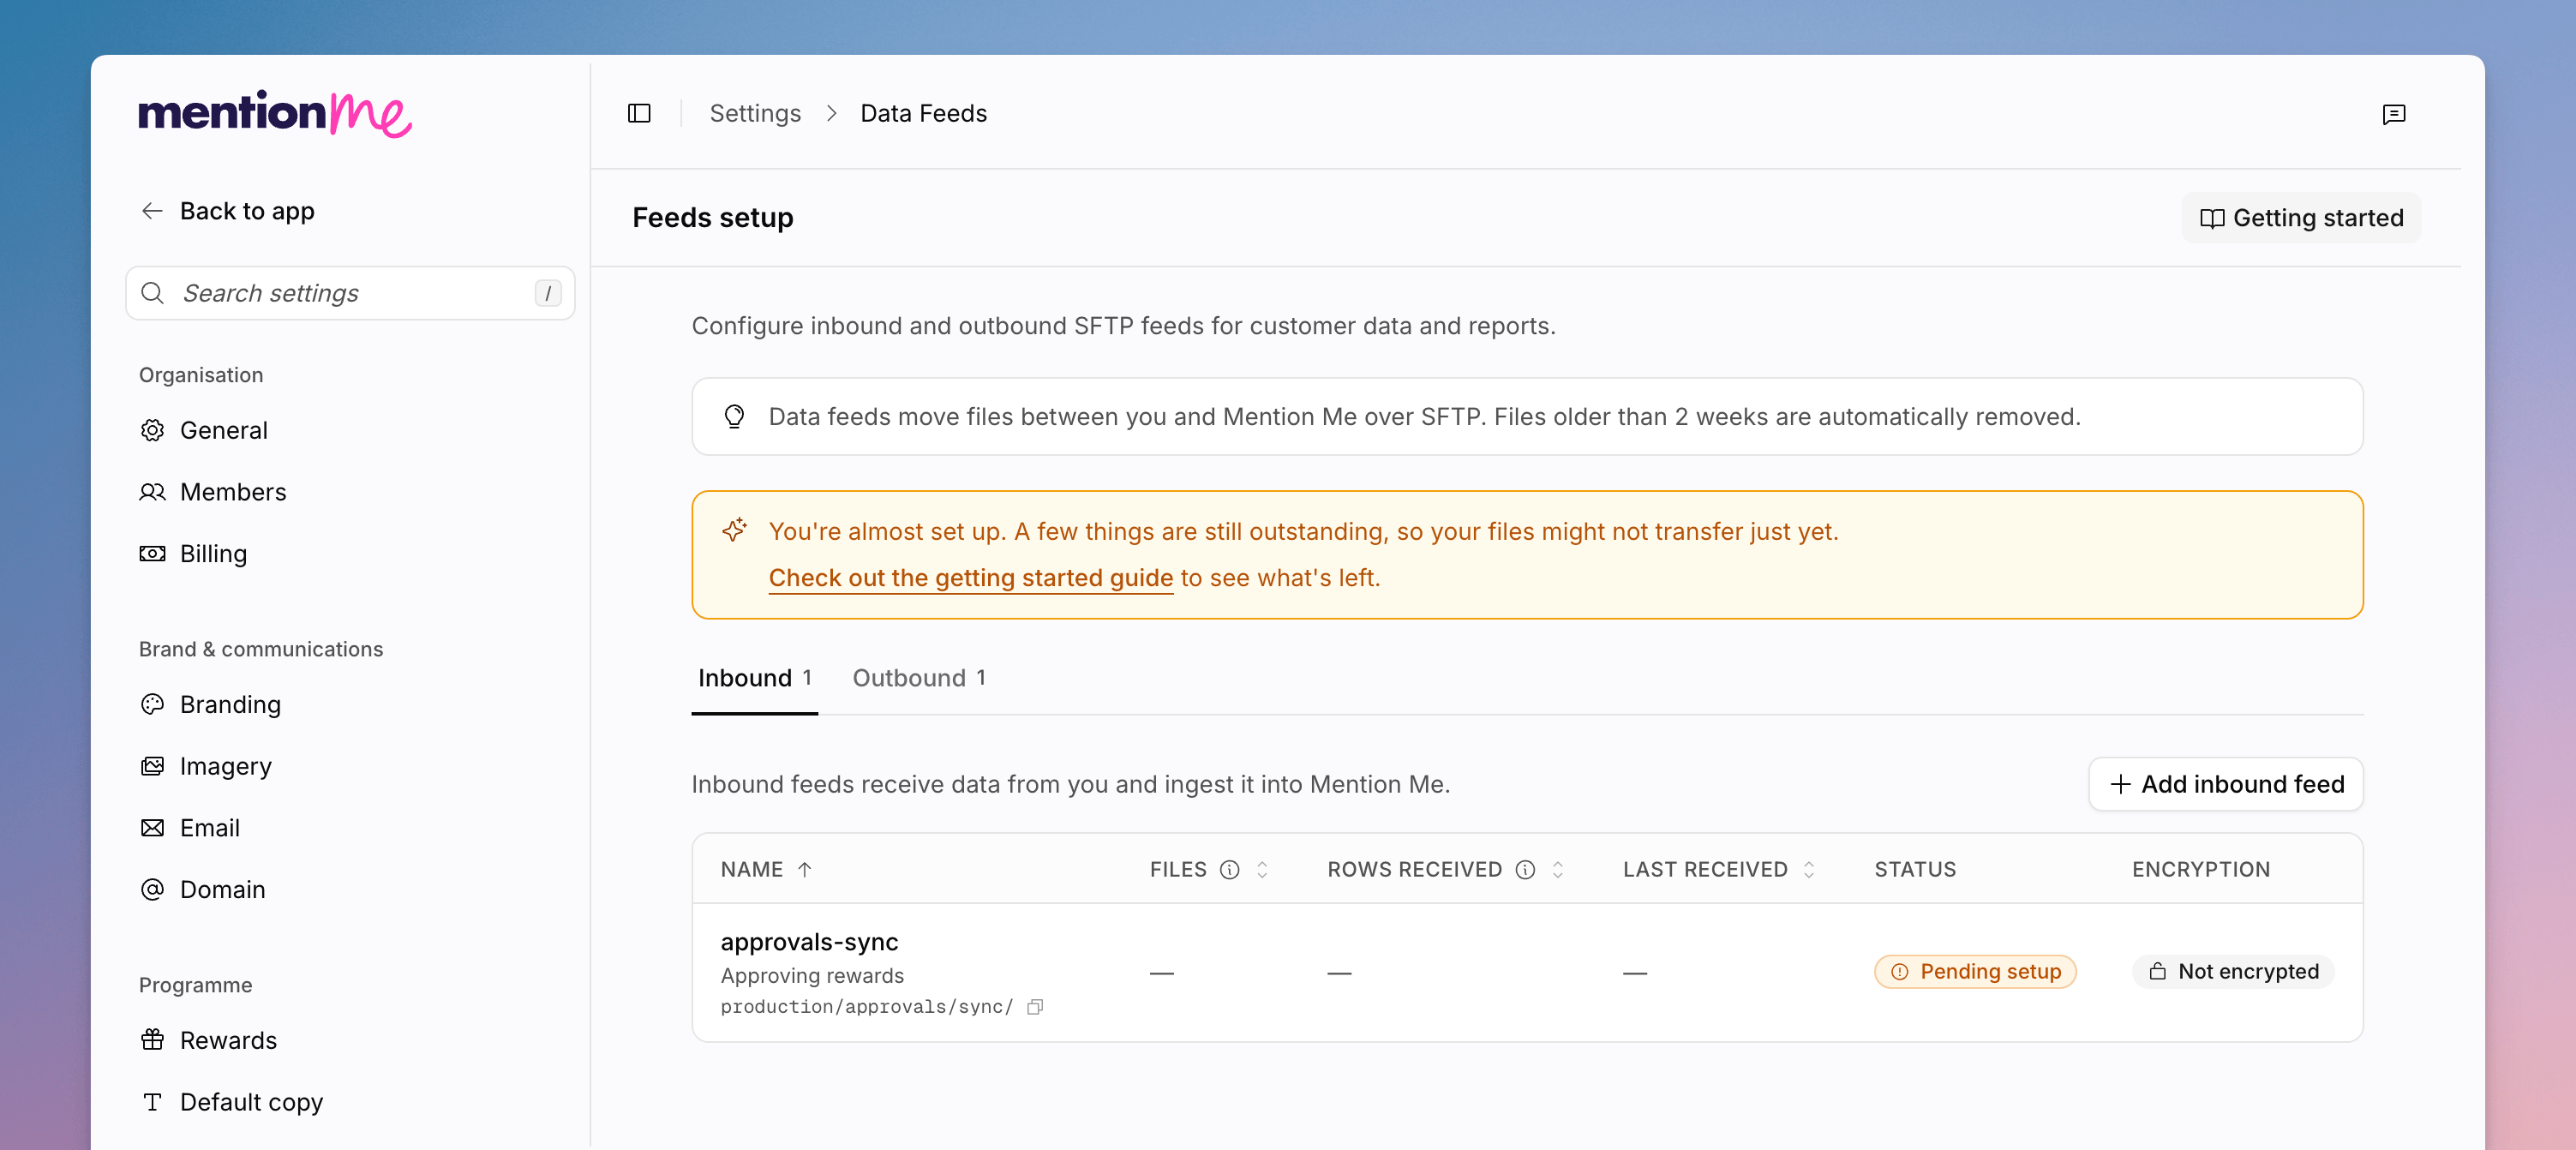Click the Billing banknote icon
Viewport: 2576px width, 1150px height.
coord(152,554)
